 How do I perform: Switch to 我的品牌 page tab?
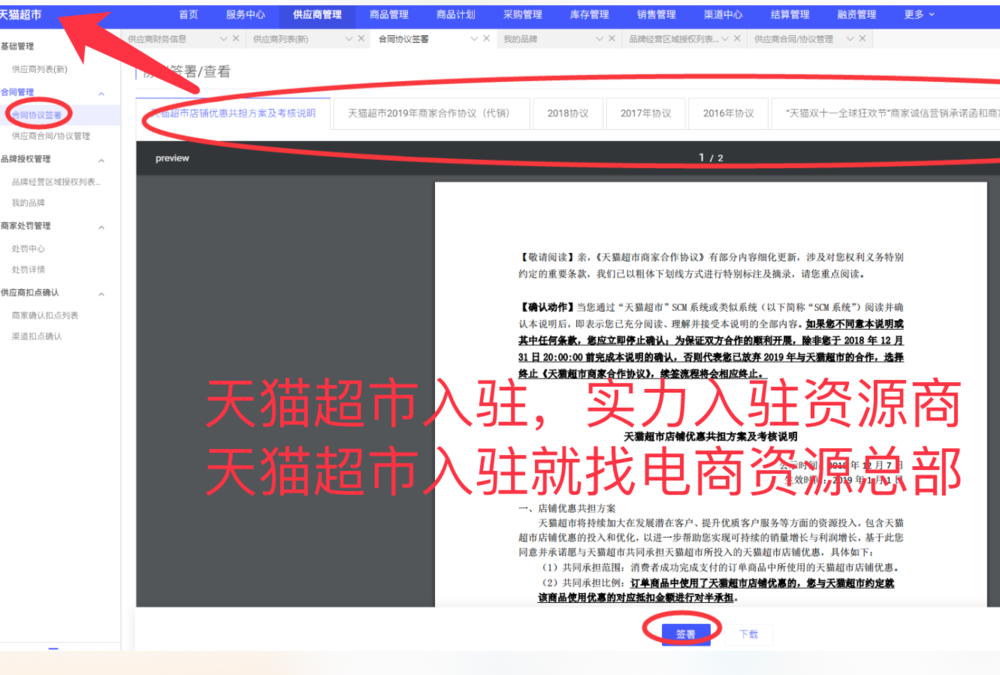[x=520, y=39]
